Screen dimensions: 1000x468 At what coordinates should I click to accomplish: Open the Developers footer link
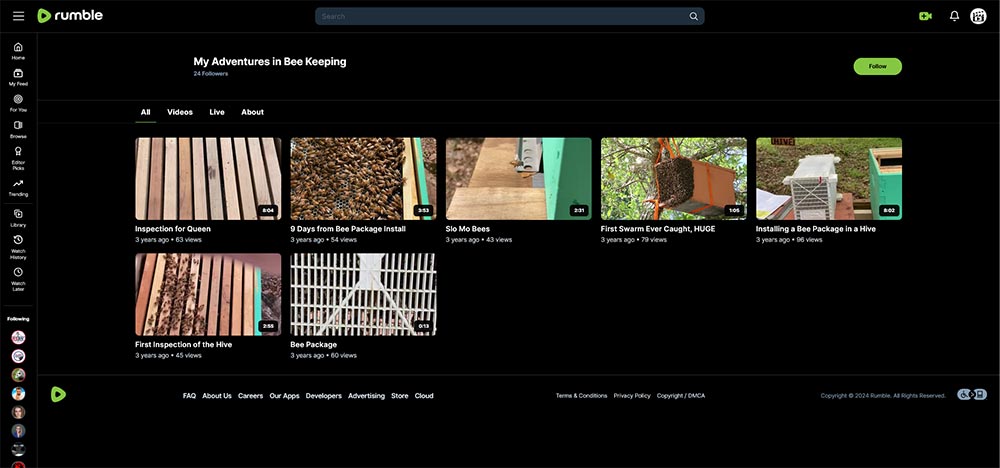coord(323,396)
